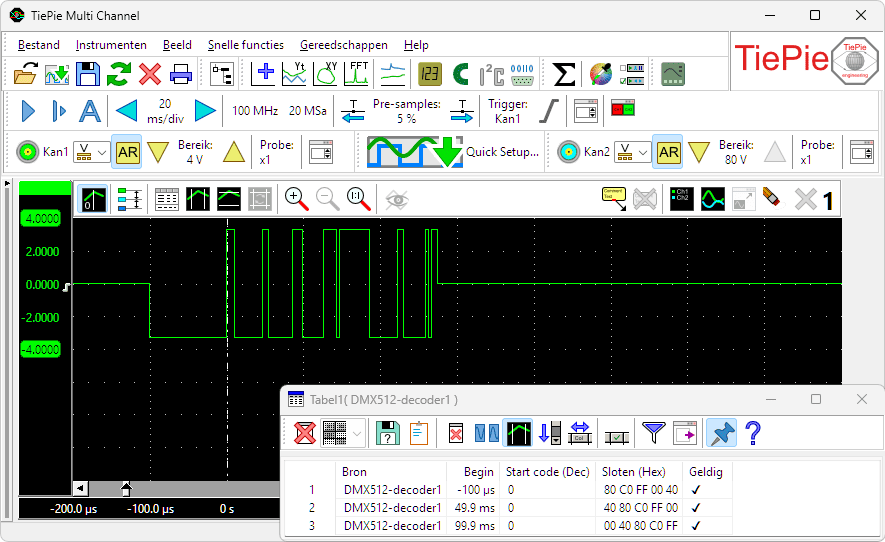Viewport: 885px width, 542px height.
Task: Open the Instrumenten menu
Action: [x=111, y=45]
